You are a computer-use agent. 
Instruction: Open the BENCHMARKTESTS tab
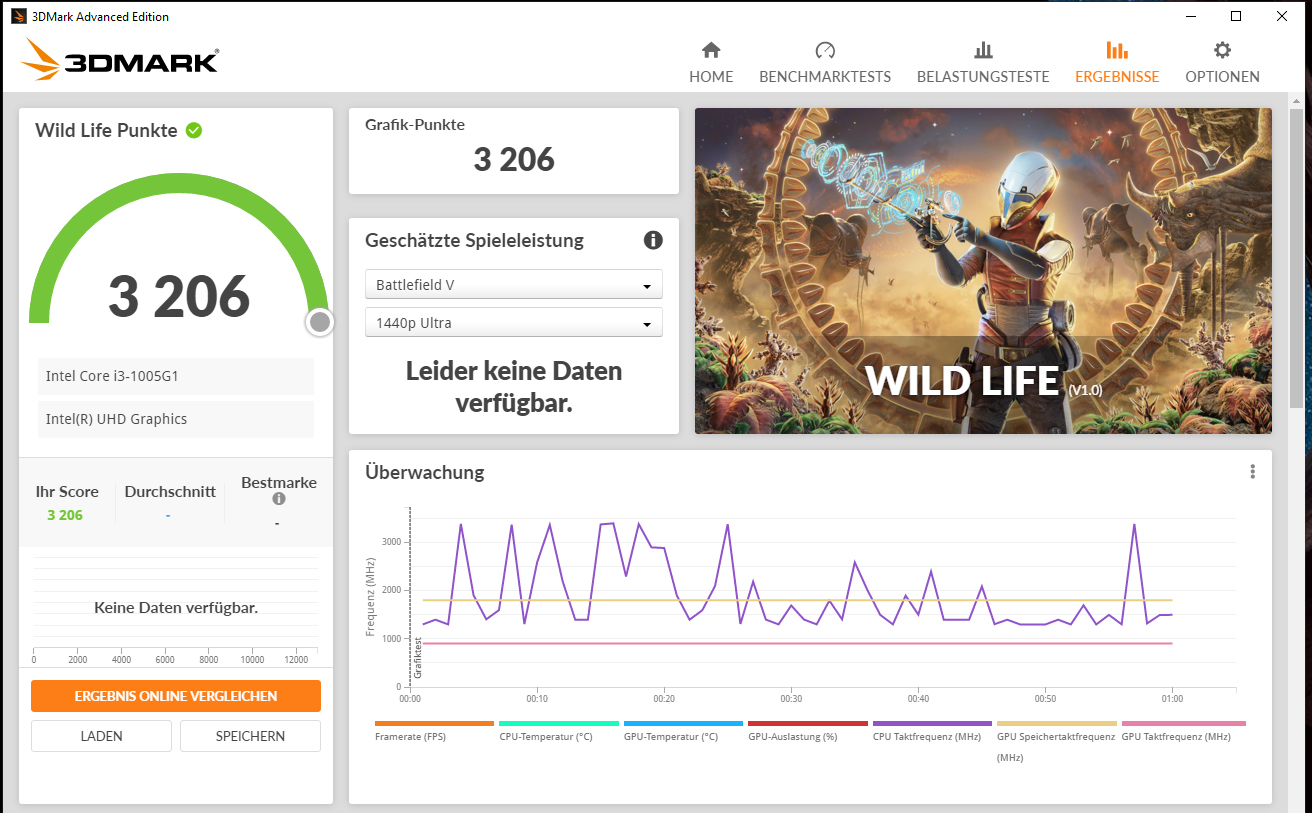(x=825, y=62)
